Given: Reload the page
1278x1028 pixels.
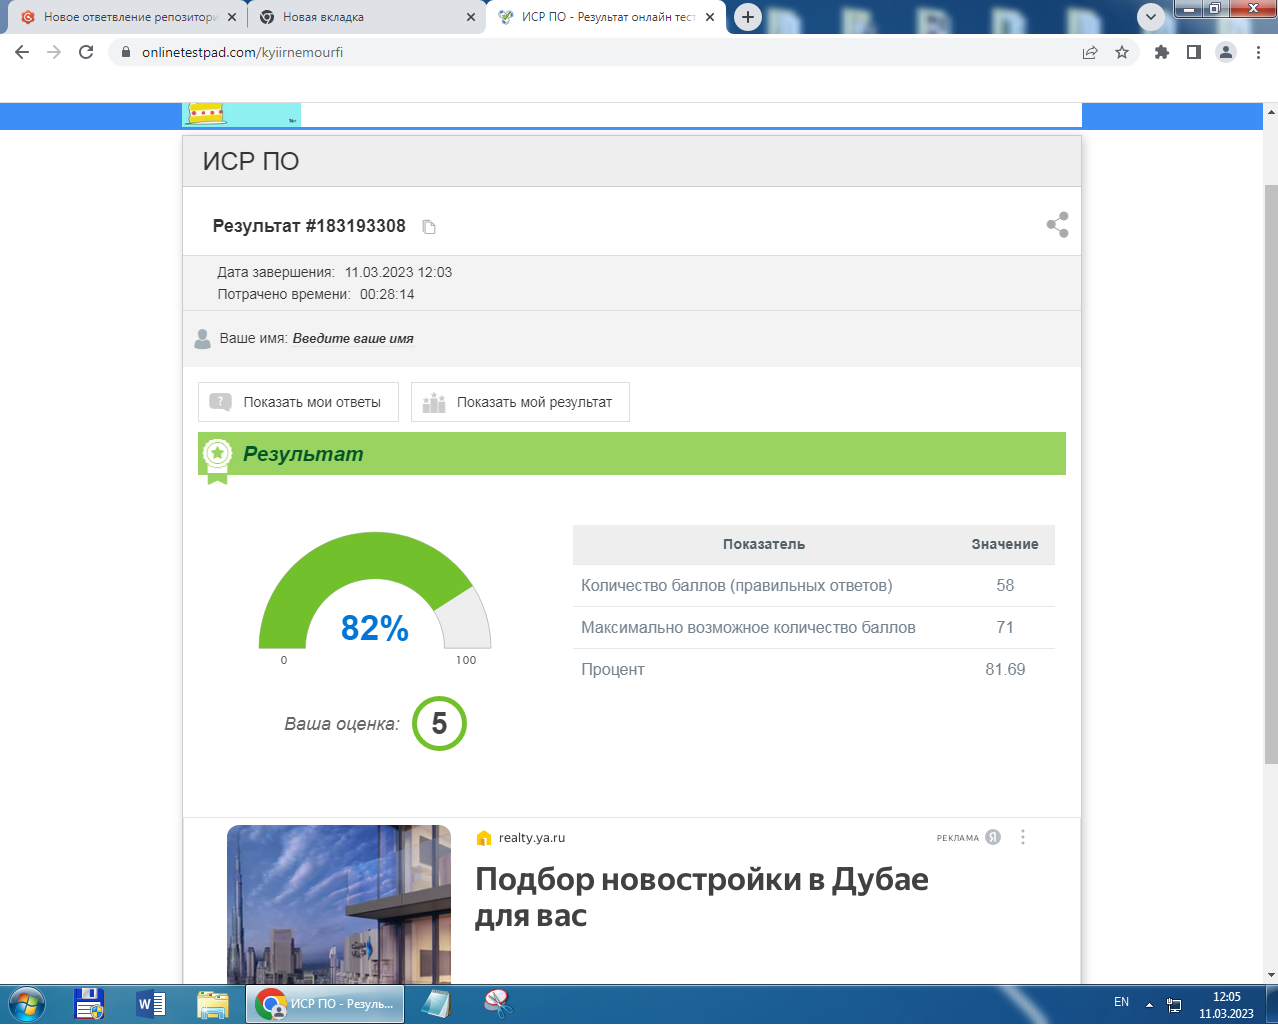Looking at the screenshot, I should tap(86, 52).
